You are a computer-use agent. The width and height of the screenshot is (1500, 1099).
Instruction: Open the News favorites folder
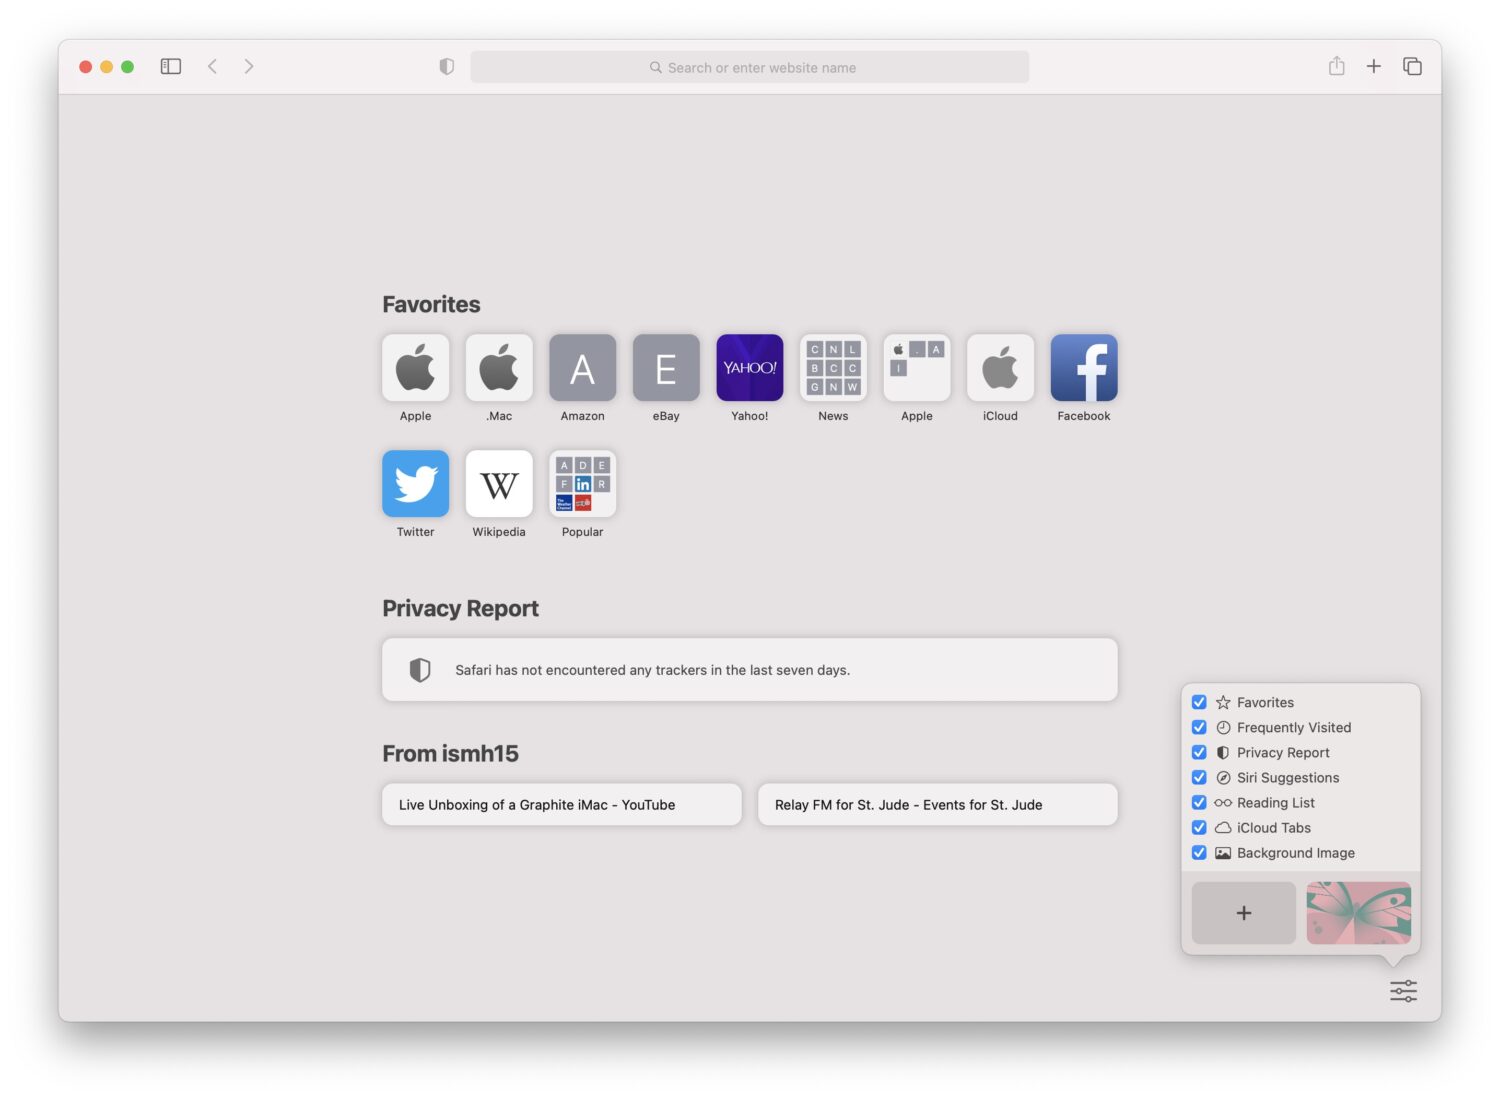pyautogui.click(x=833, y=368)
